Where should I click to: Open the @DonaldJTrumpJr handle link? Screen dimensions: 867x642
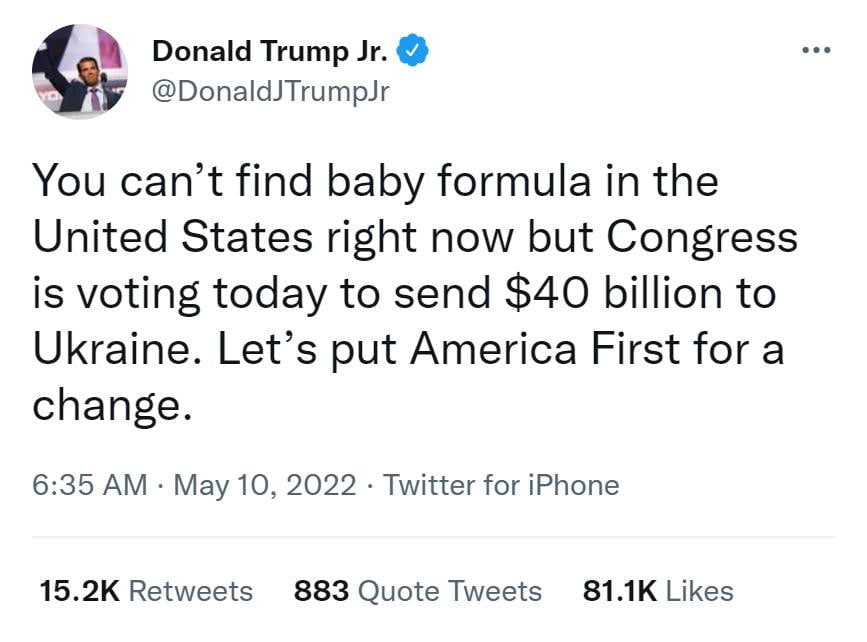point(270,91)
